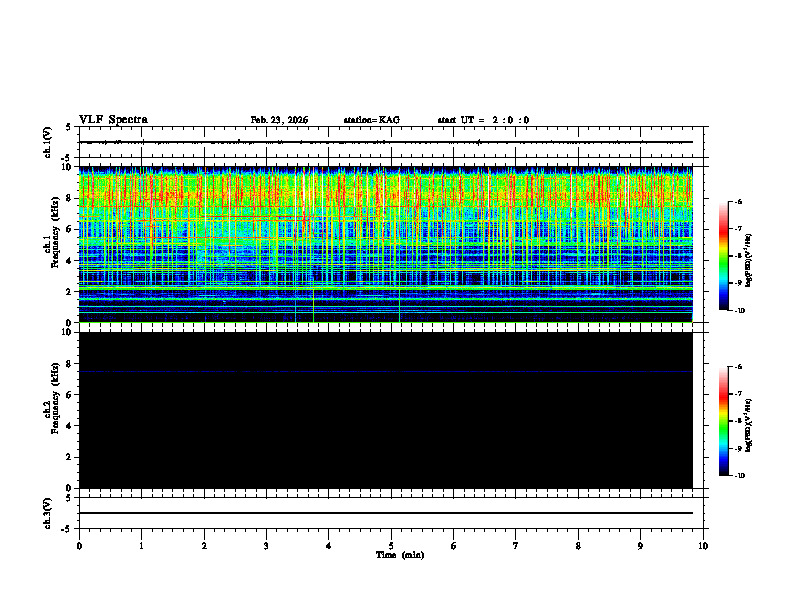Click the ch.2 "Frequency (kHz)" axis label
This screenshot has height=612, width=792.
(x=55, y=398)
